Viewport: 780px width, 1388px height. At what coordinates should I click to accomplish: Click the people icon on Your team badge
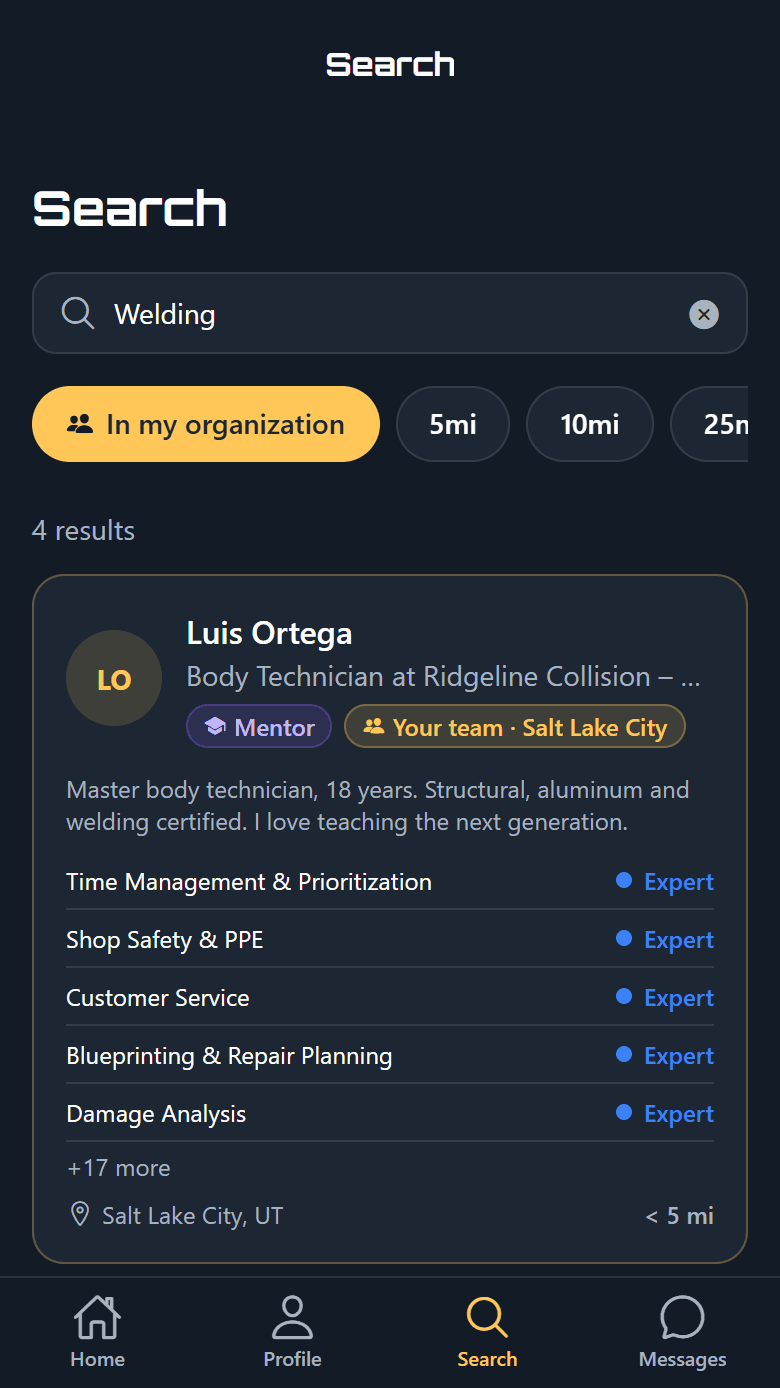point(374,727)
